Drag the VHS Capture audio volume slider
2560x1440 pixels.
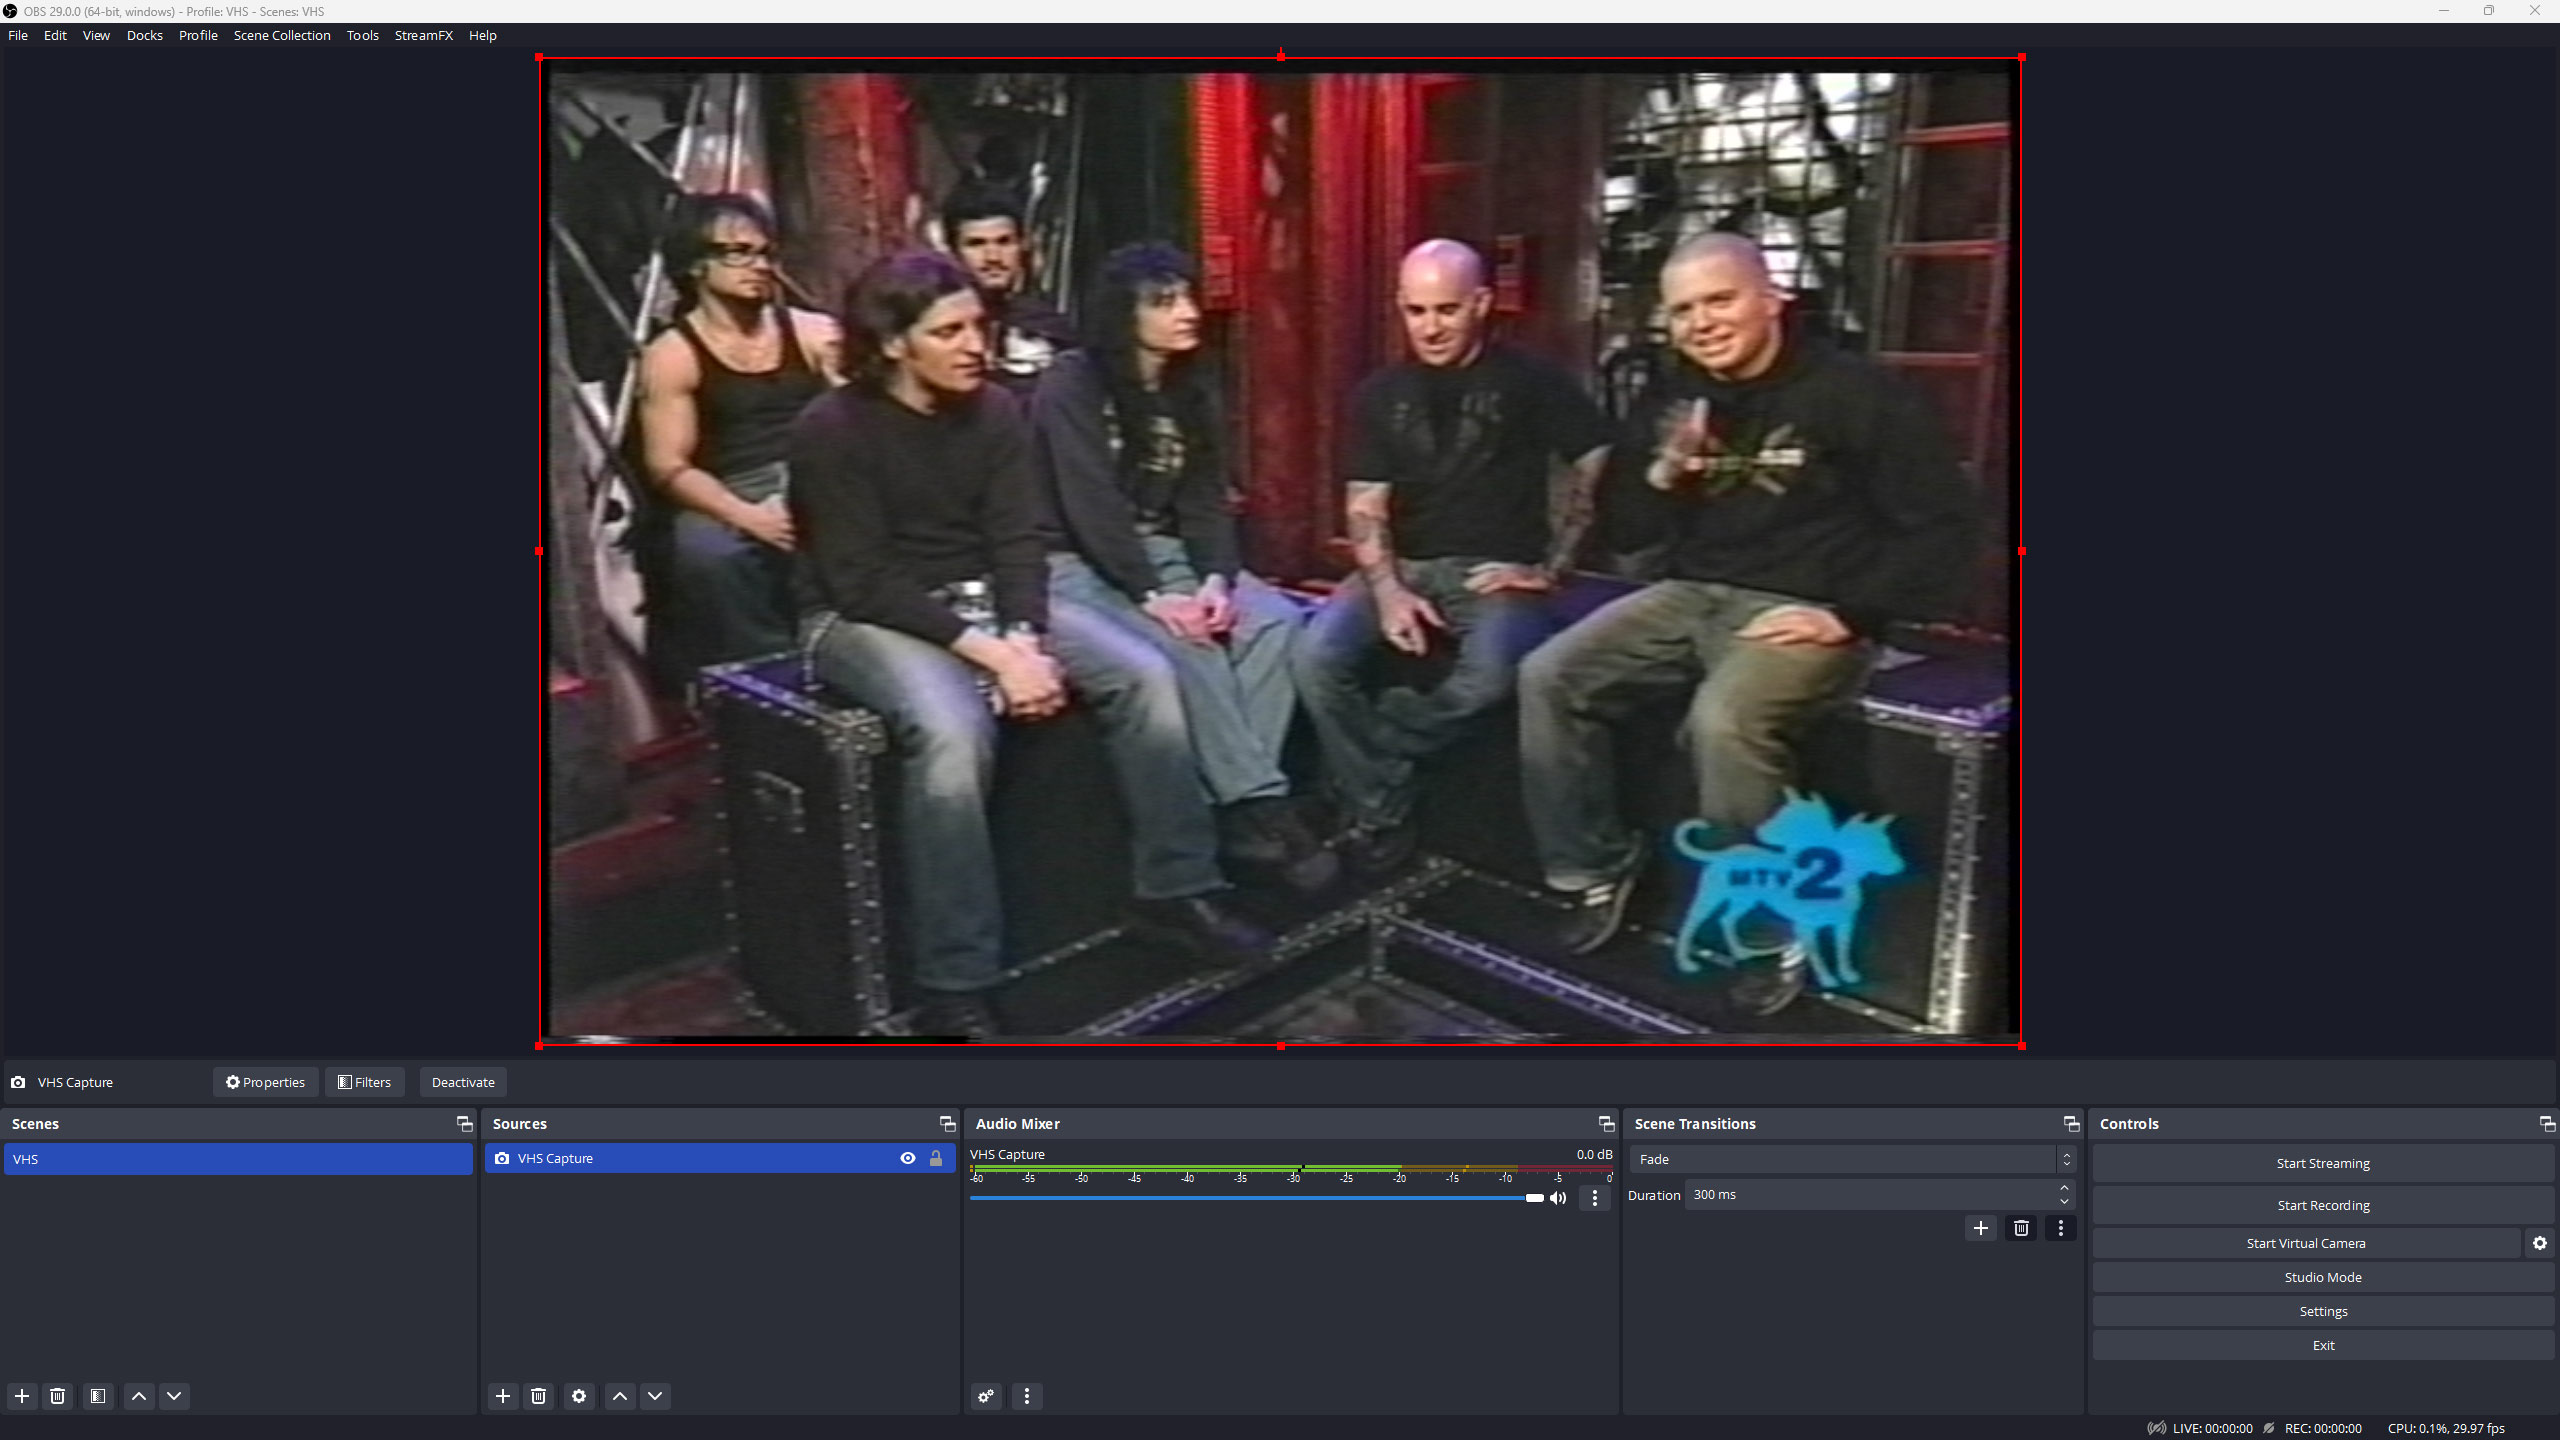(x=1528, y=1197)
